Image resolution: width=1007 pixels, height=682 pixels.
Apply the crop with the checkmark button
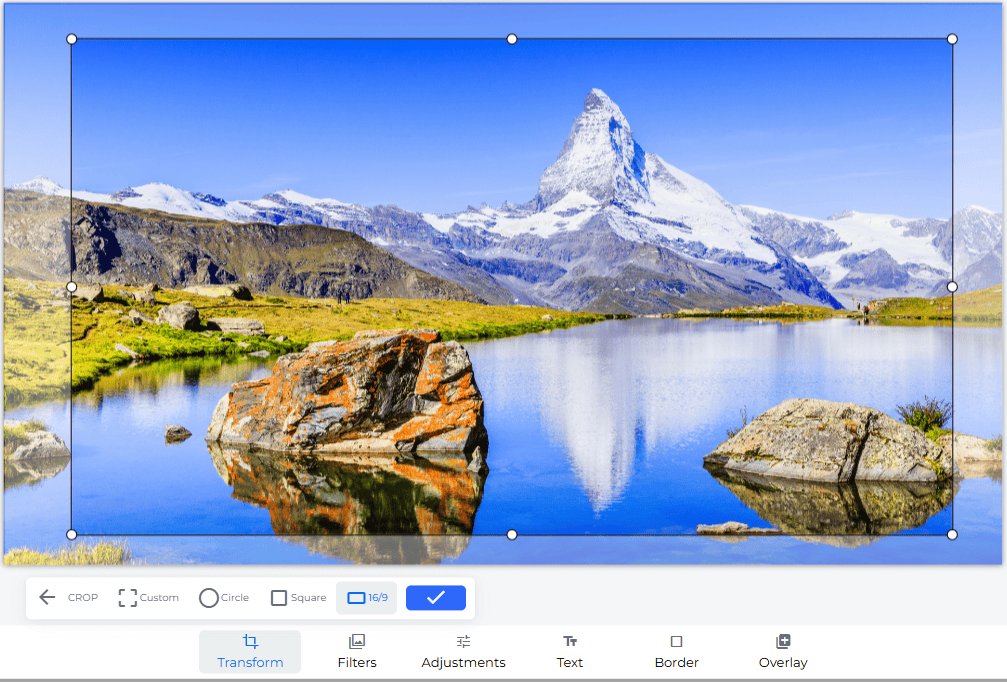435,597
